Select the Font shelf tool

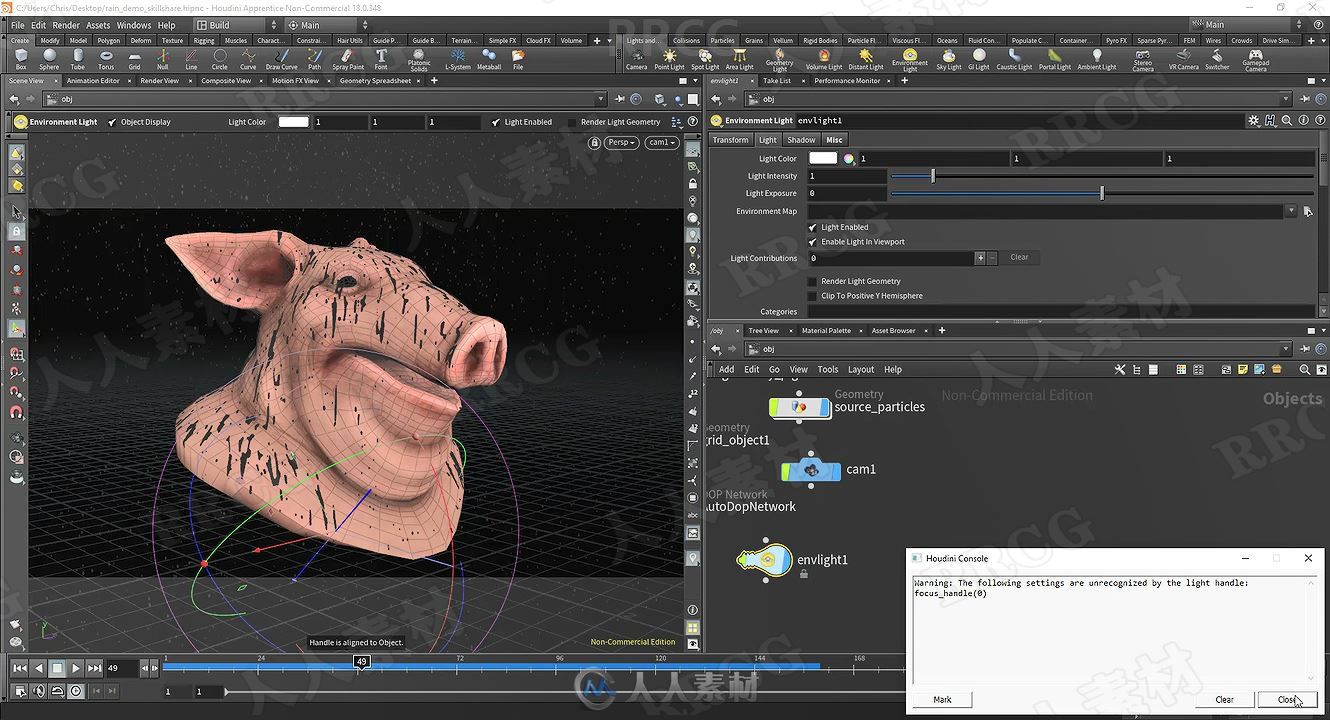click(381, 59)
